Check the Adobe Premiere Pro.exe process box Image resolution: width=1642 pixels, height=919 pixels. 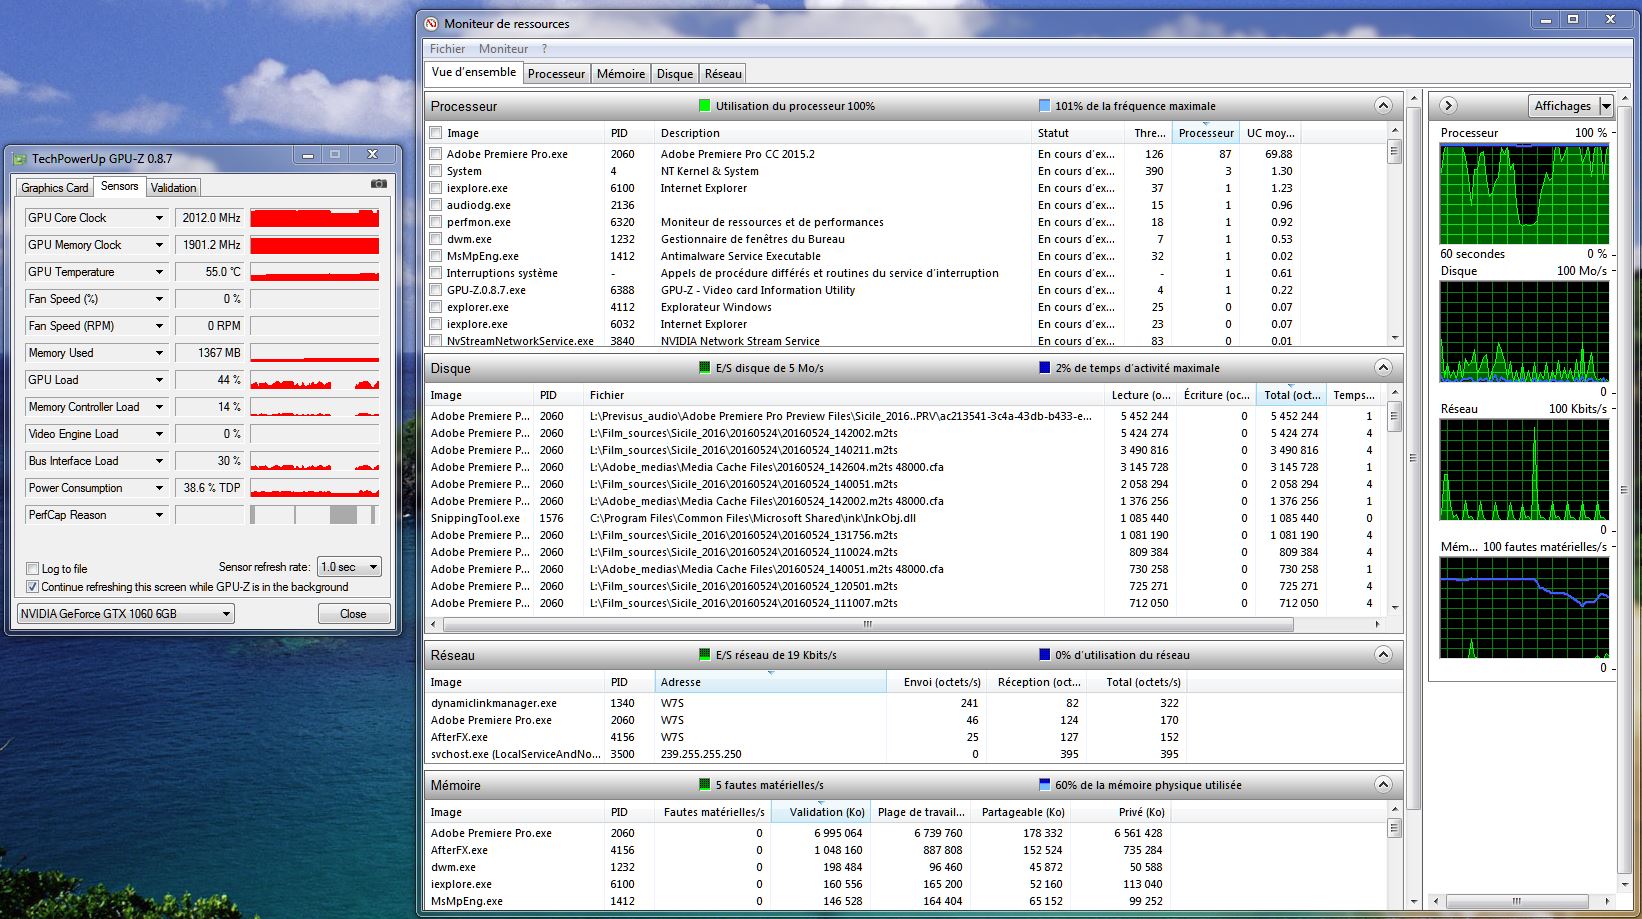click(x=435, y=154)
